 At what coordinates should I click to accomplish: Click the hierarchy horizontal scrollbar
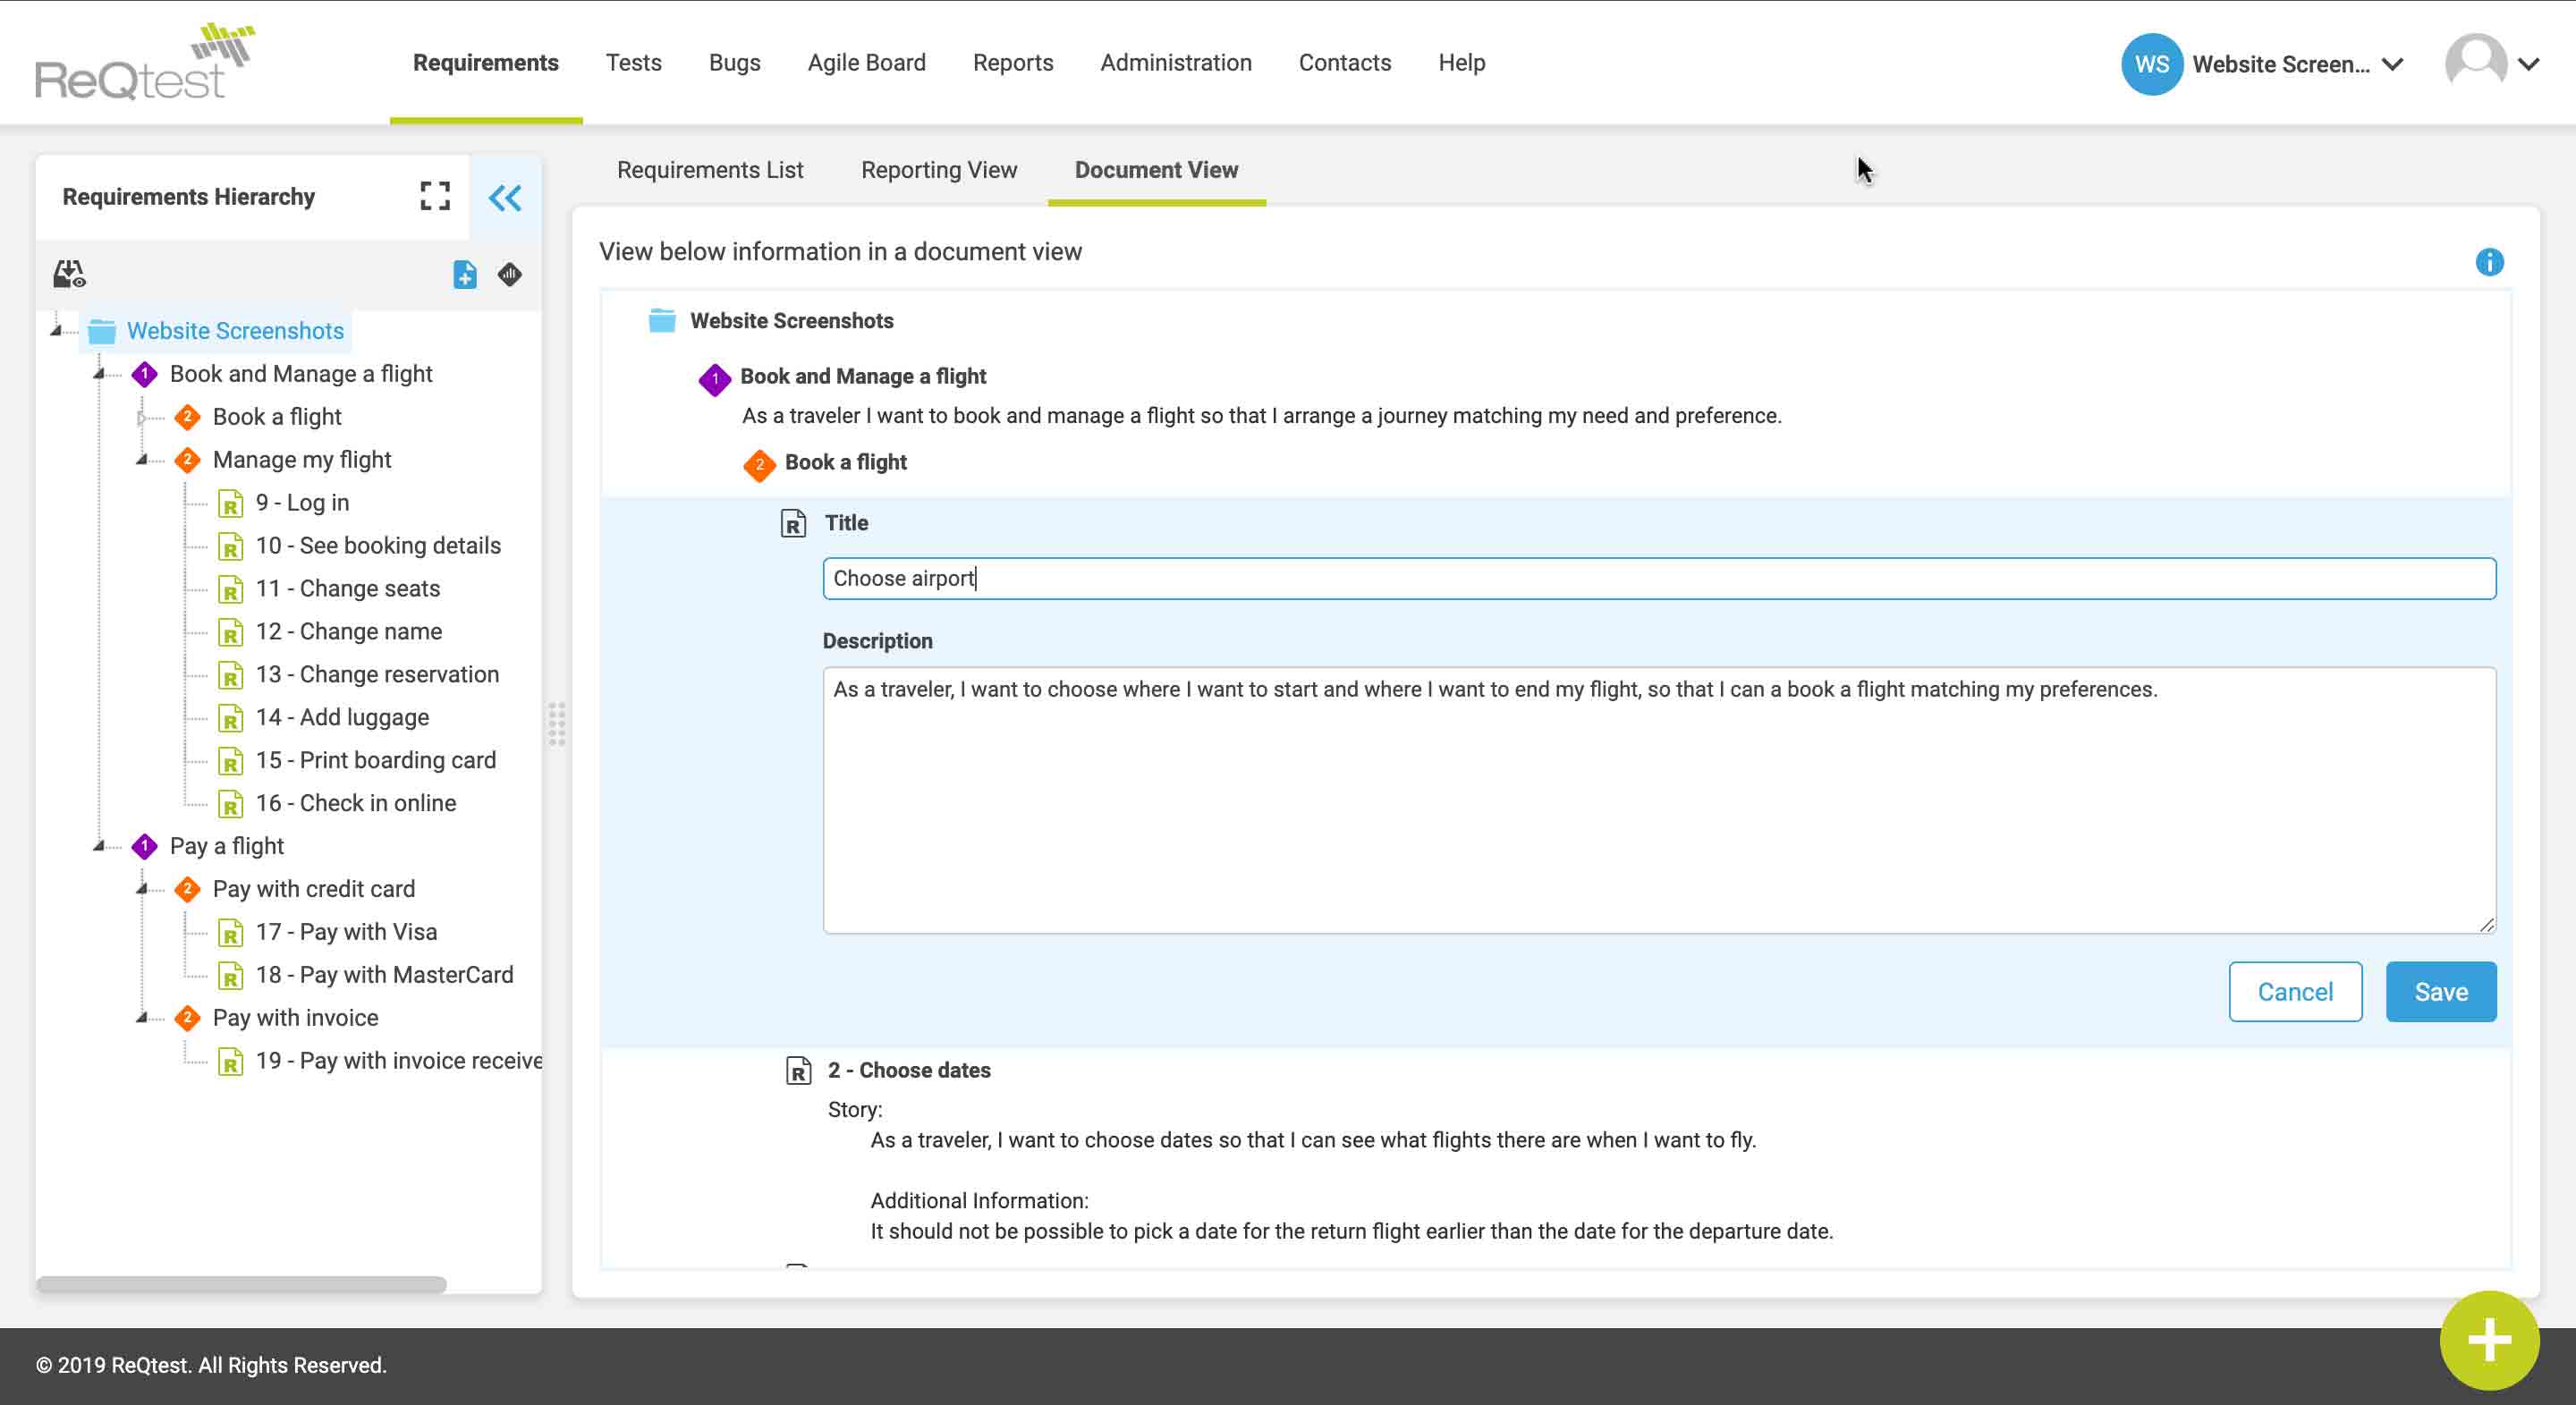click(241, 1284)
